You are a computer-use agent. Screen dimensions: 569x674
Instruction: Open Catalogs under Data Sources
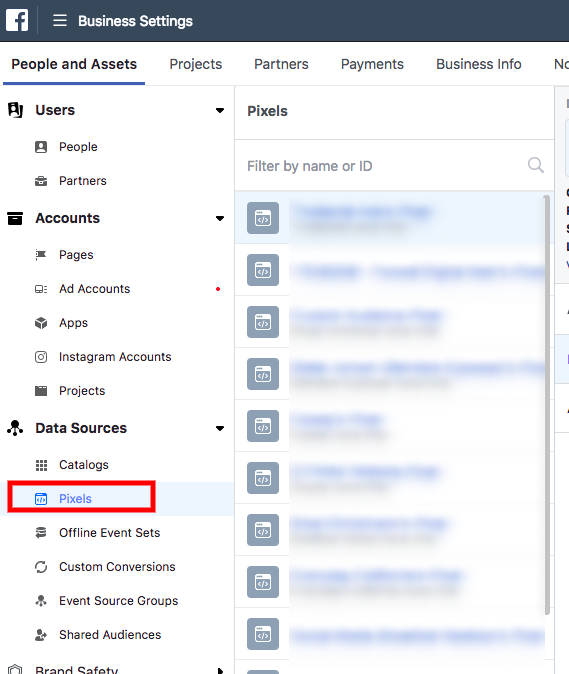coord(84,465)
